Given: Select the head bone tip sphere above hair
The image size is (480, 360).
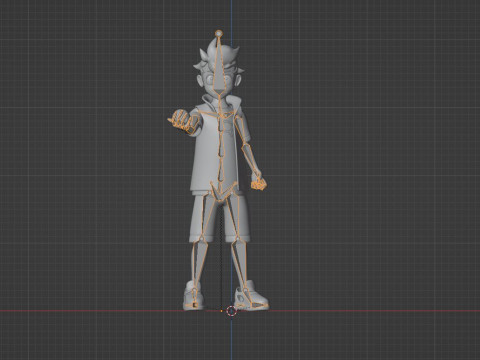Looking at the screenshot, I should (219, 33).
